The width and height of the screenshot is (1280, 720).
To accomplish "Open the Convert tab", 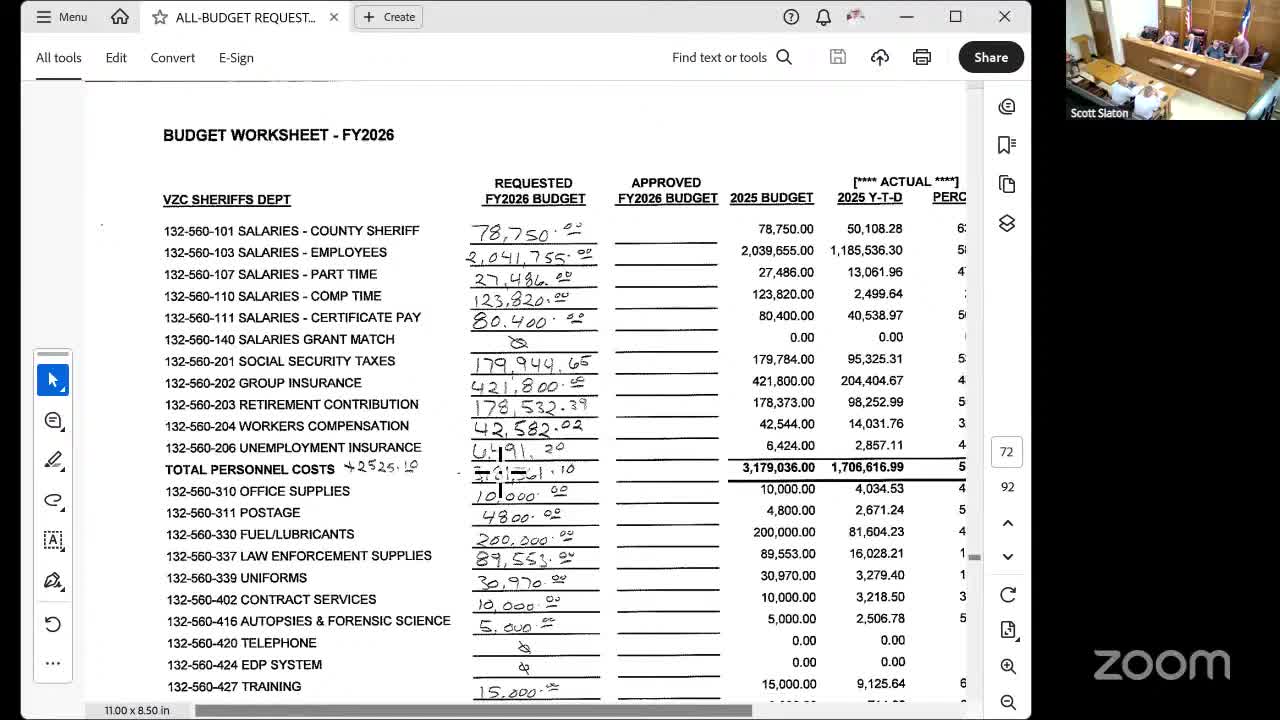I will 173,58.
